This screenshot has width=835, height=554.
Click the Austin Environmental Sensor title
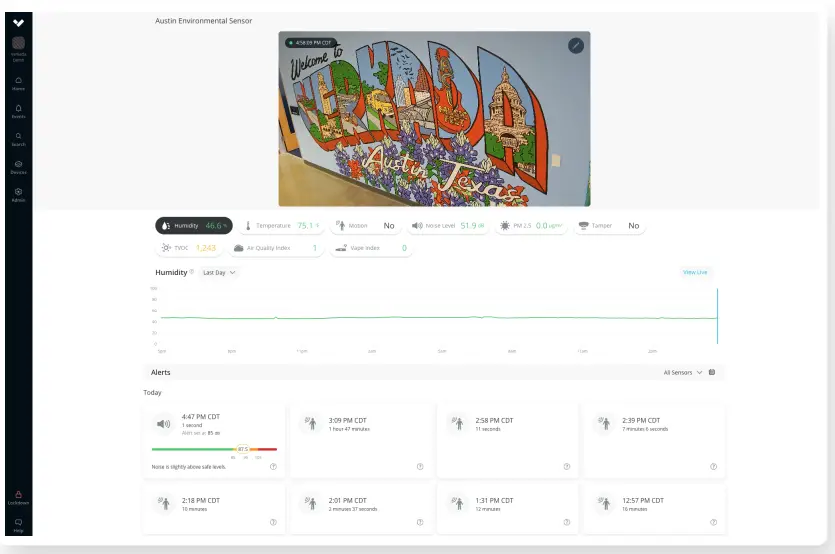[x=203, y=21]
